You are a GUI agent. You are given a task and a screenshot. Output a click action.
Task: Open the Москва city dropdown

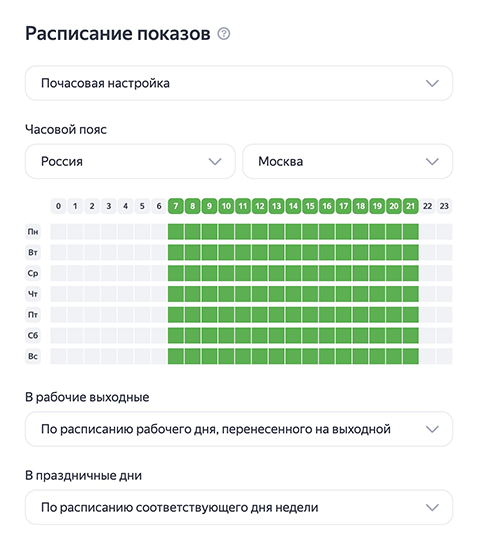347,161
